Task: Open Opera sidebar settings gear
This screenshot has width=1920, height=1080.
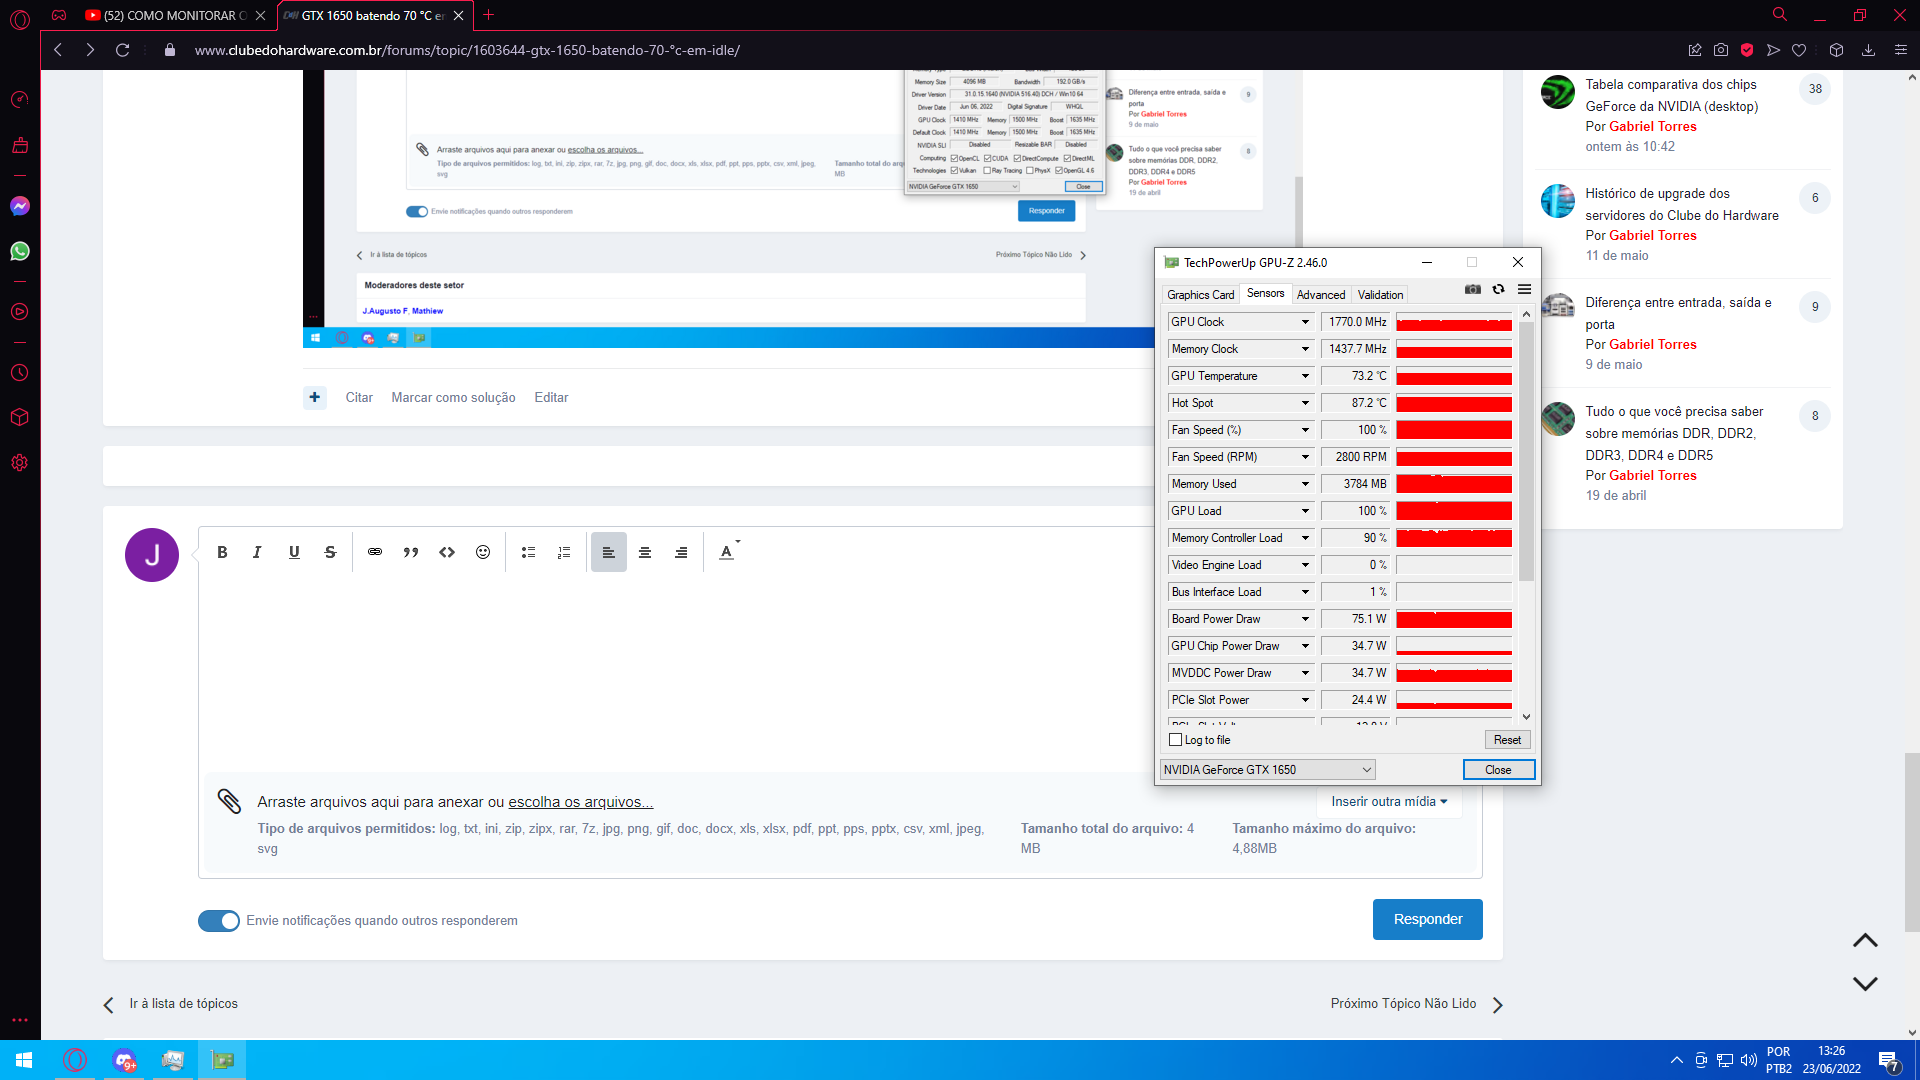Action: pyautogui.click(x=20, y=463)
